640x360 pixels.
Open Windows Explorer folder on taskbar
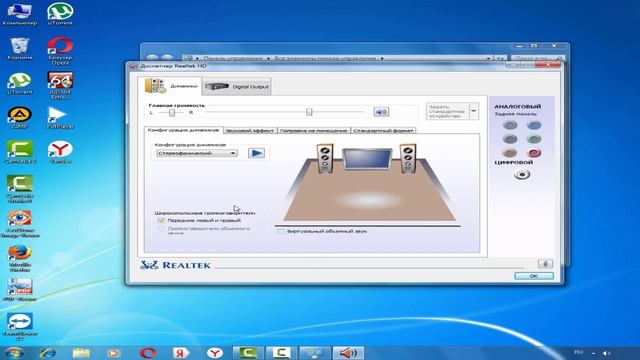tap(81, 353)
